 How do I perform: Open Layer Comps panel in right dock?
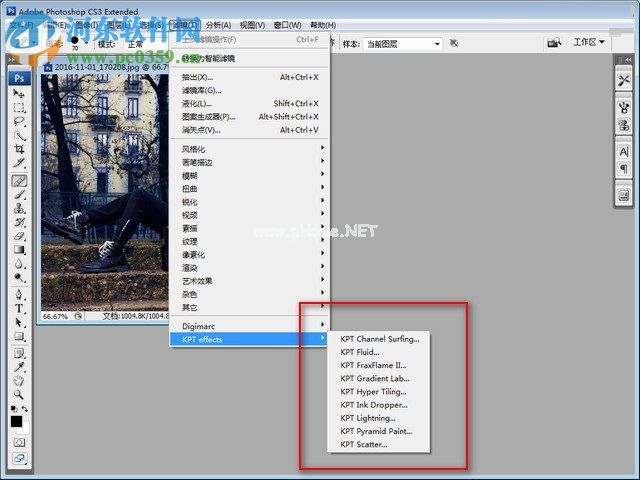click(x=624, y=196)
